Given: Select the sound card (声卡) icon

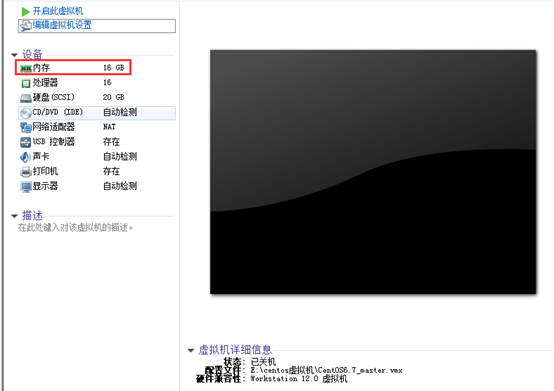Looking at the screenshot, I should (x=25, y=157).
